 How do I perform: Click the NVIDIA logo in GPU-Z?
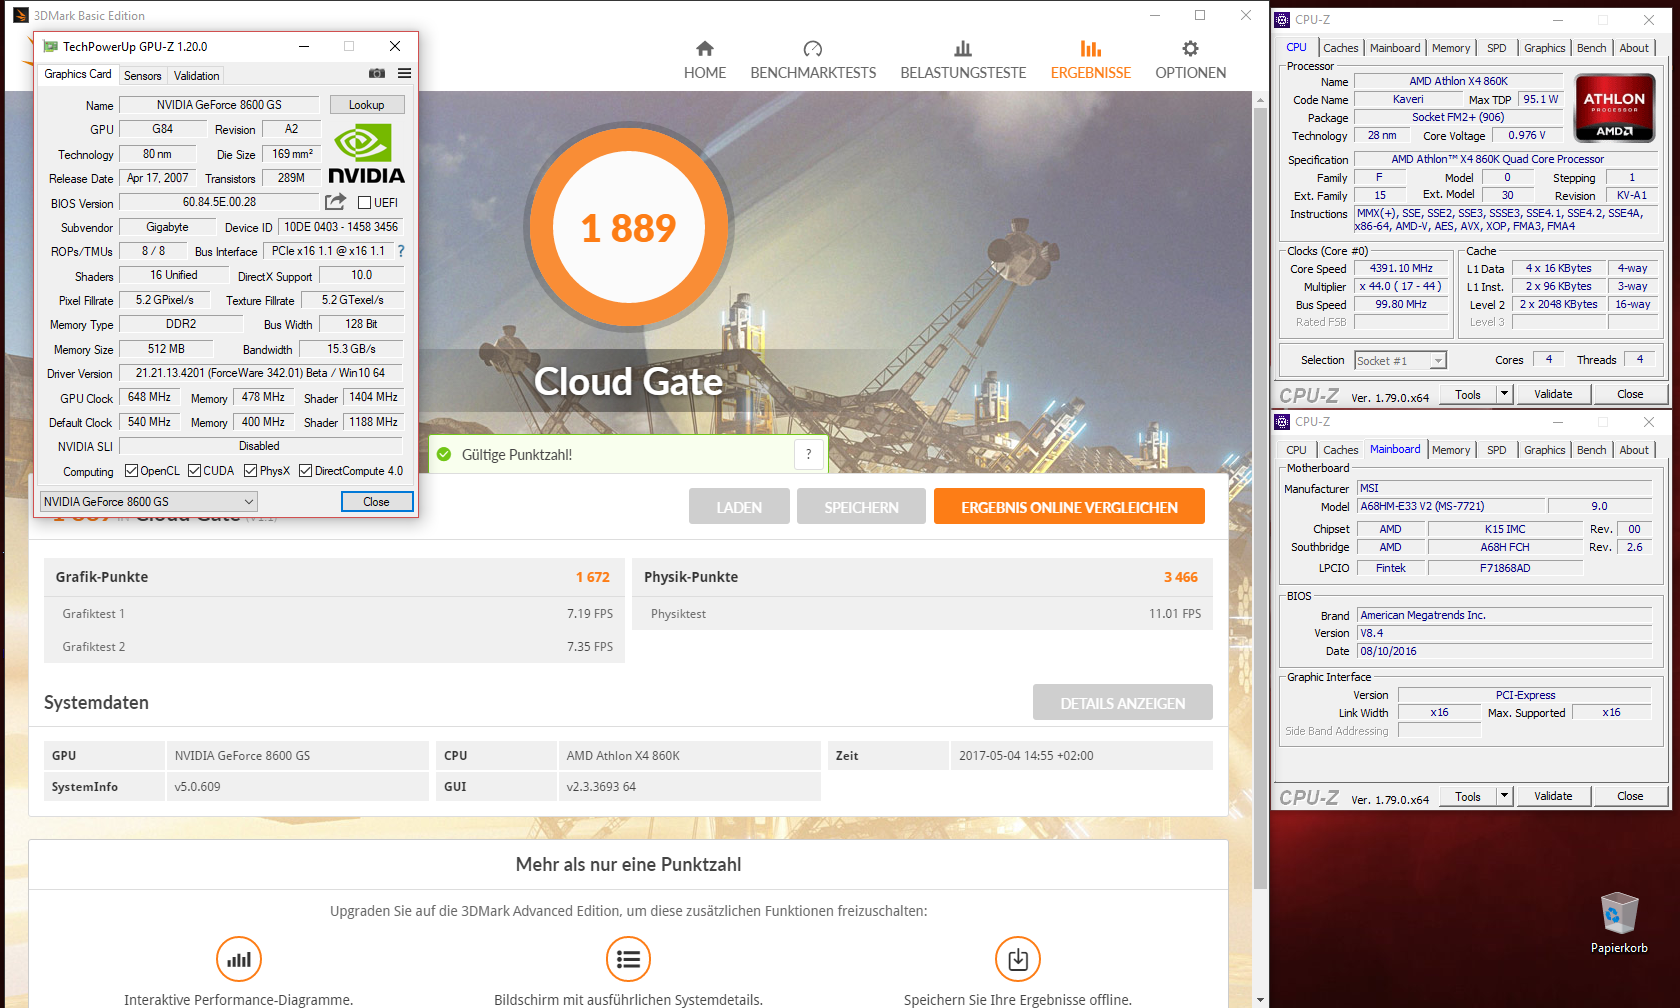coord(366,154)
